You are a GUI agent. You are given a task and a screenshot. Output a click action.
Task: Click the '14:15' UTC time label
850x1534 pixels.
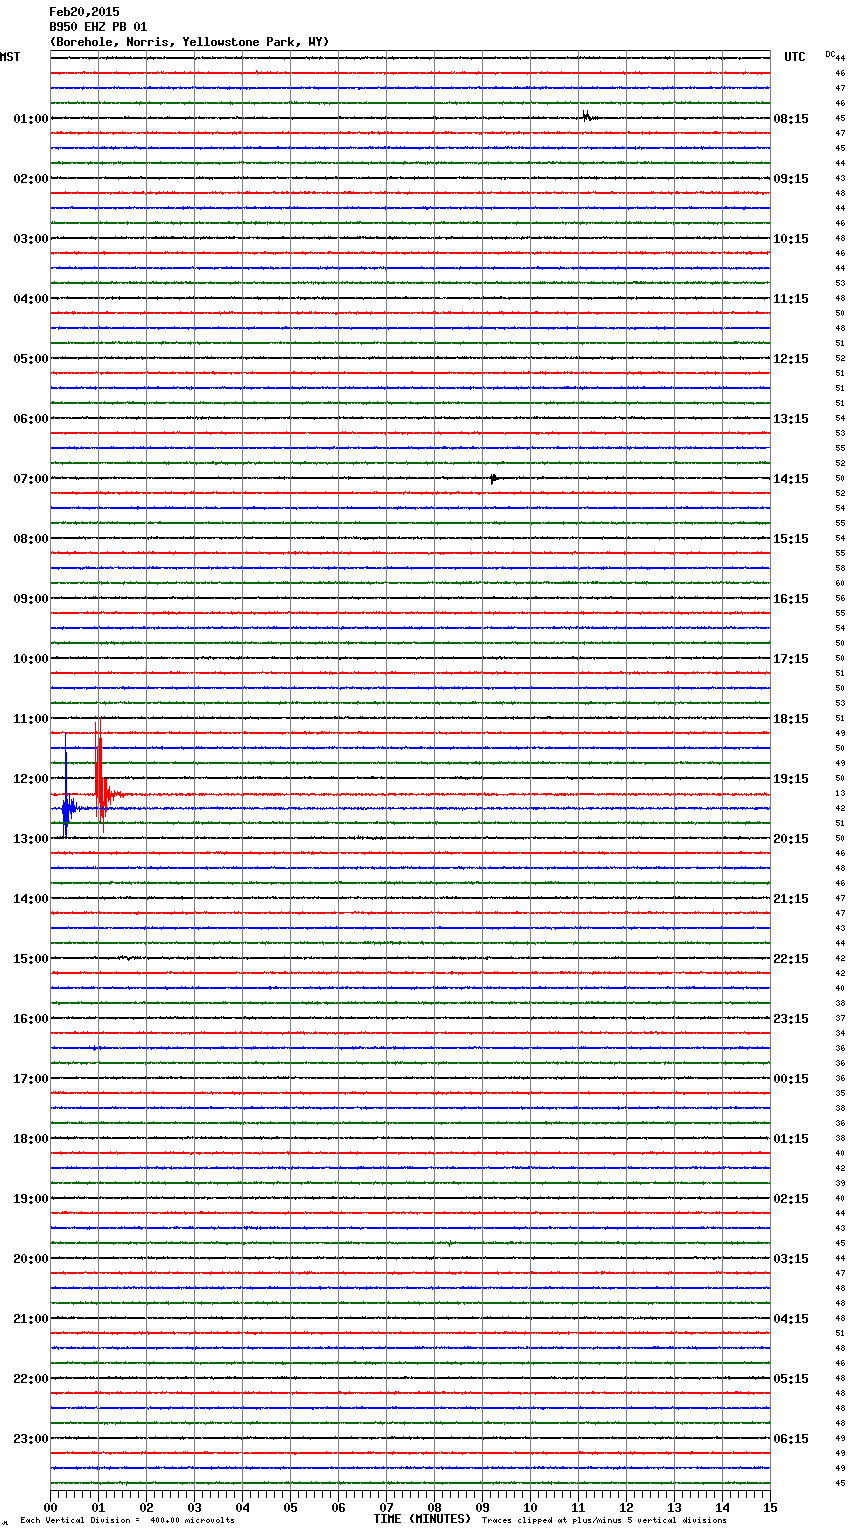click(791, 479)
